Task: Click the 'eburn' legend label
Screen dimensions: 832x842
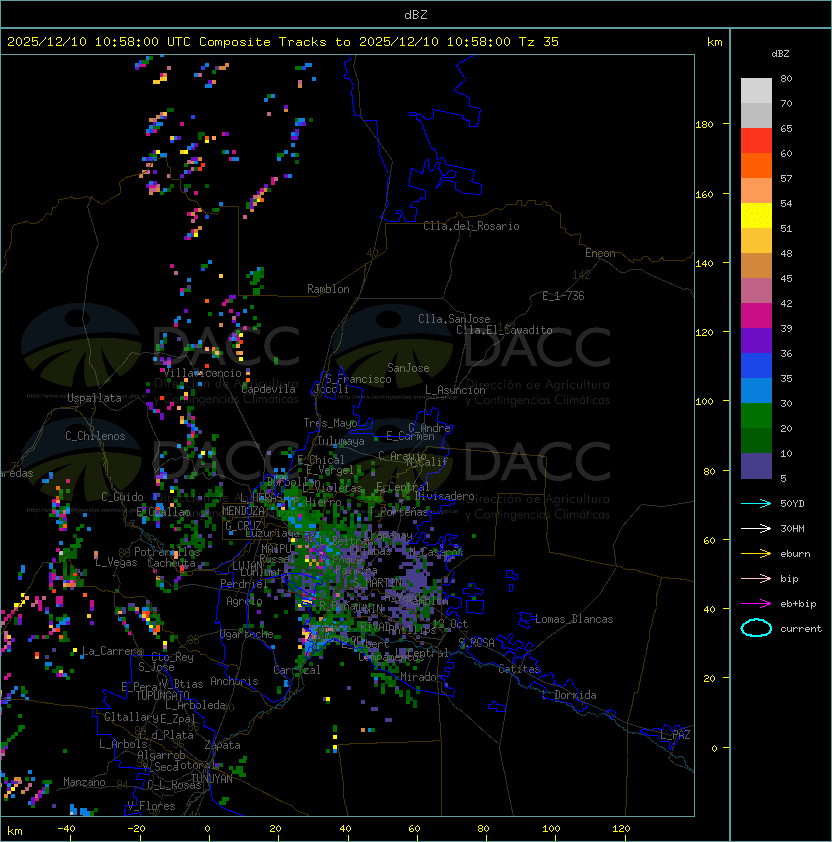Action: pyautogui.click(x=795, y=554)
